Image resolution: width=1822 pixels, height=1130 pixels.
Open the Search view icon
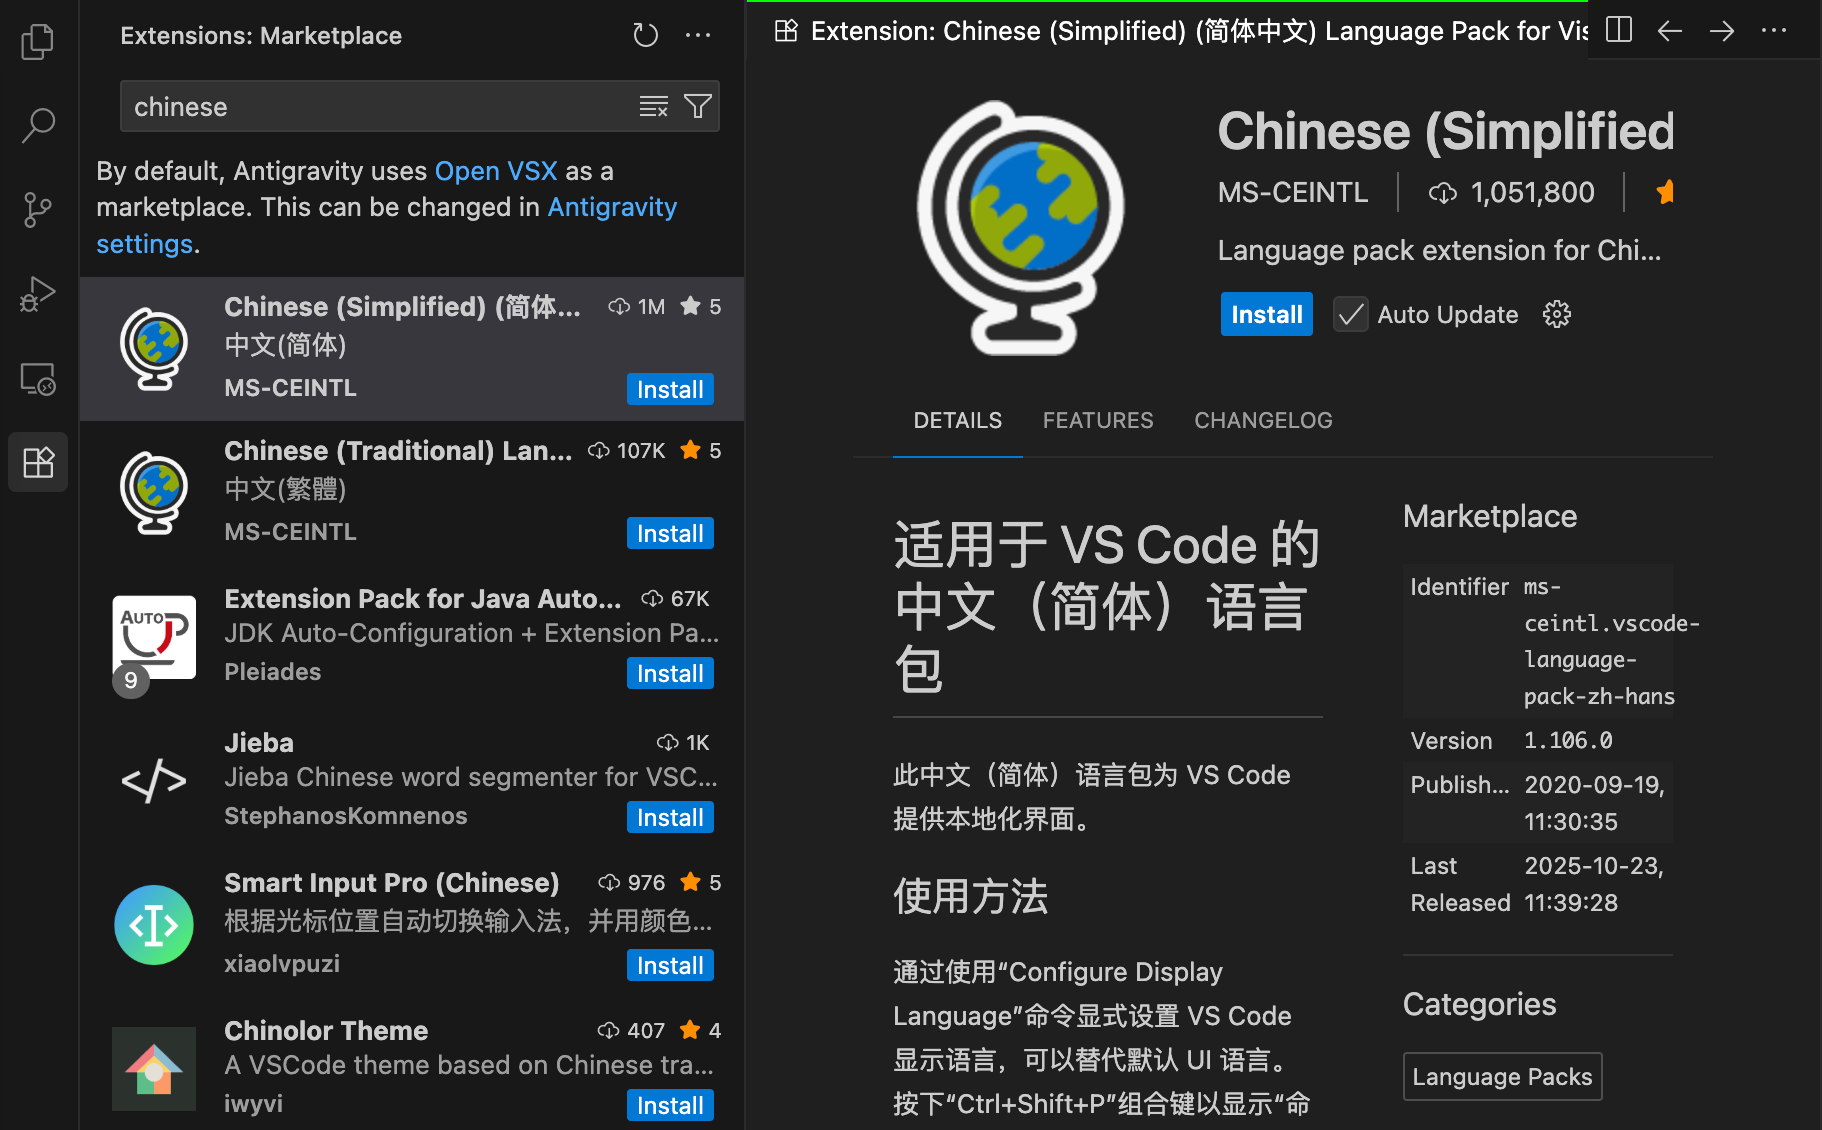pos(38,125)
